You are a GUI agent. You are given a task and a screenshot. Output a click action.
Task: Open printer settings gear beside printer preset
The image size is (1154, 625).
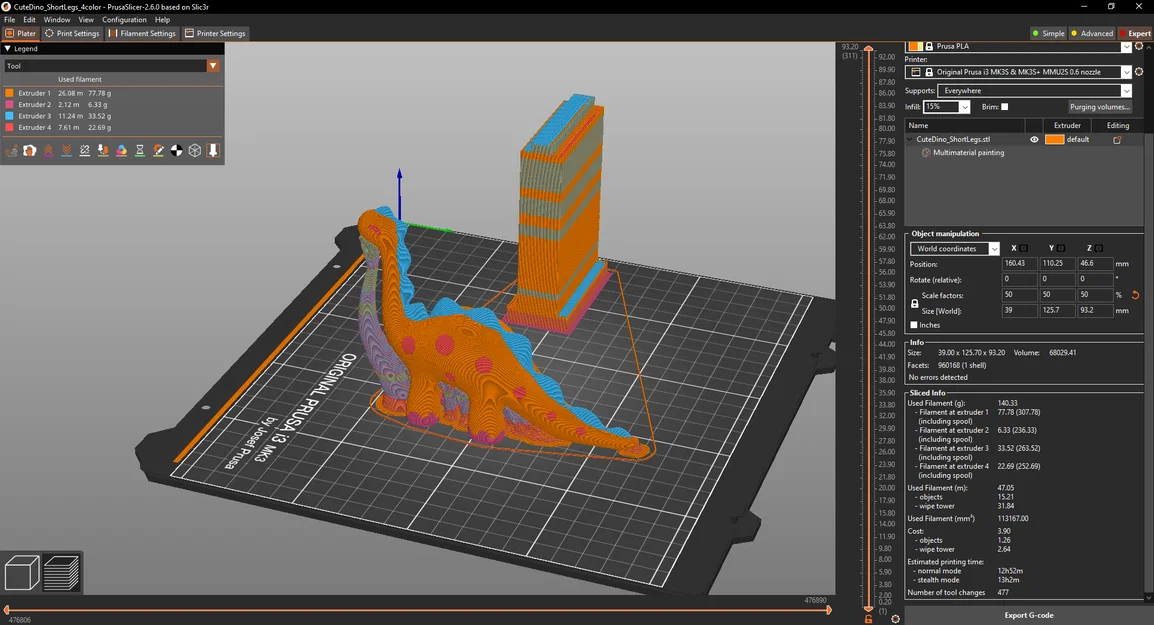(x=1139, y=71)
